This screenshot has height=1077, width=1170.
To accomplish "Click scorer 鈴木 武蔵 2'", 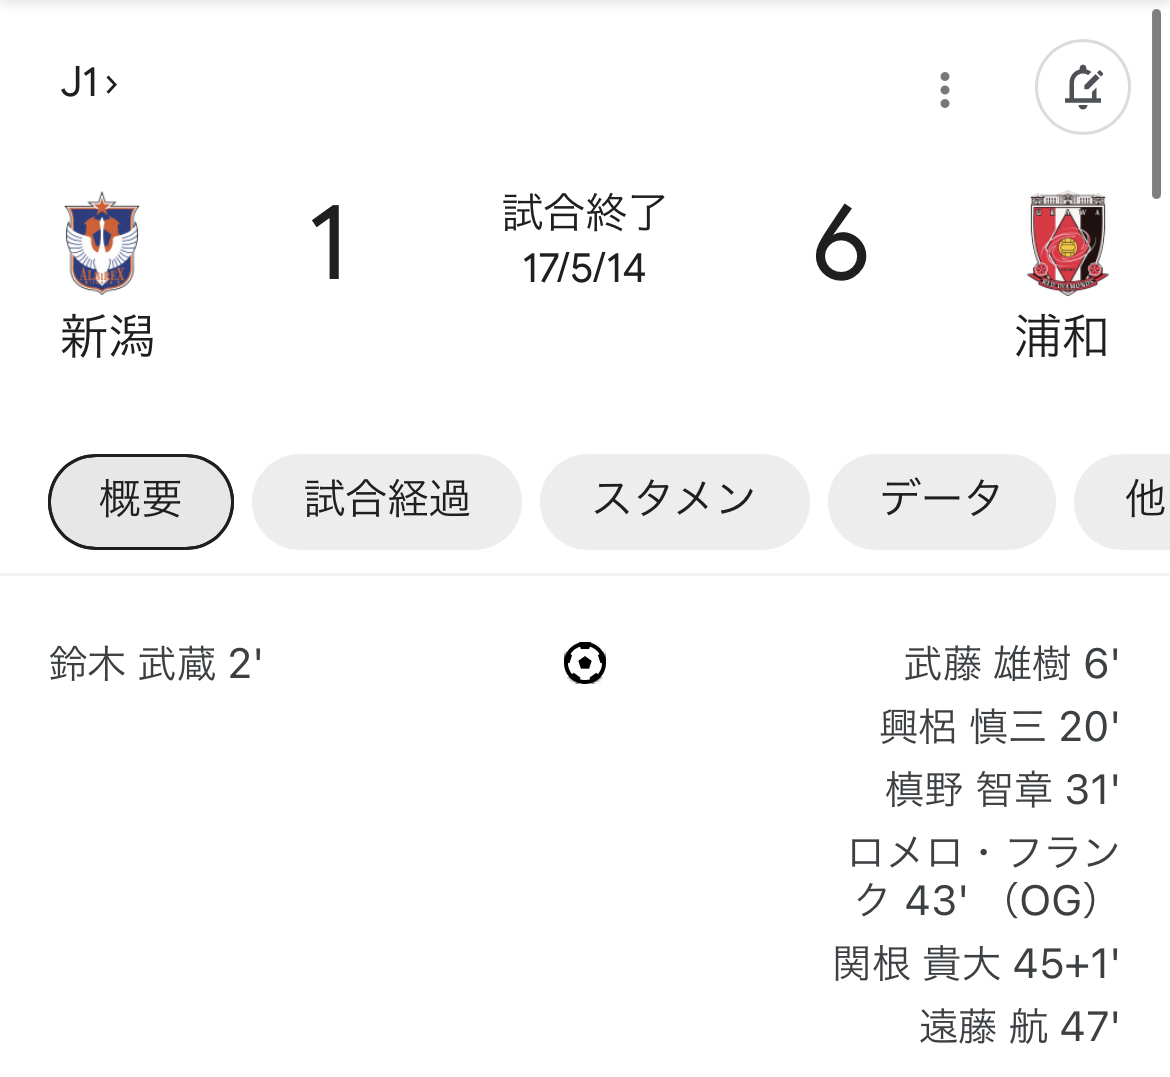I will pos(156,664).
